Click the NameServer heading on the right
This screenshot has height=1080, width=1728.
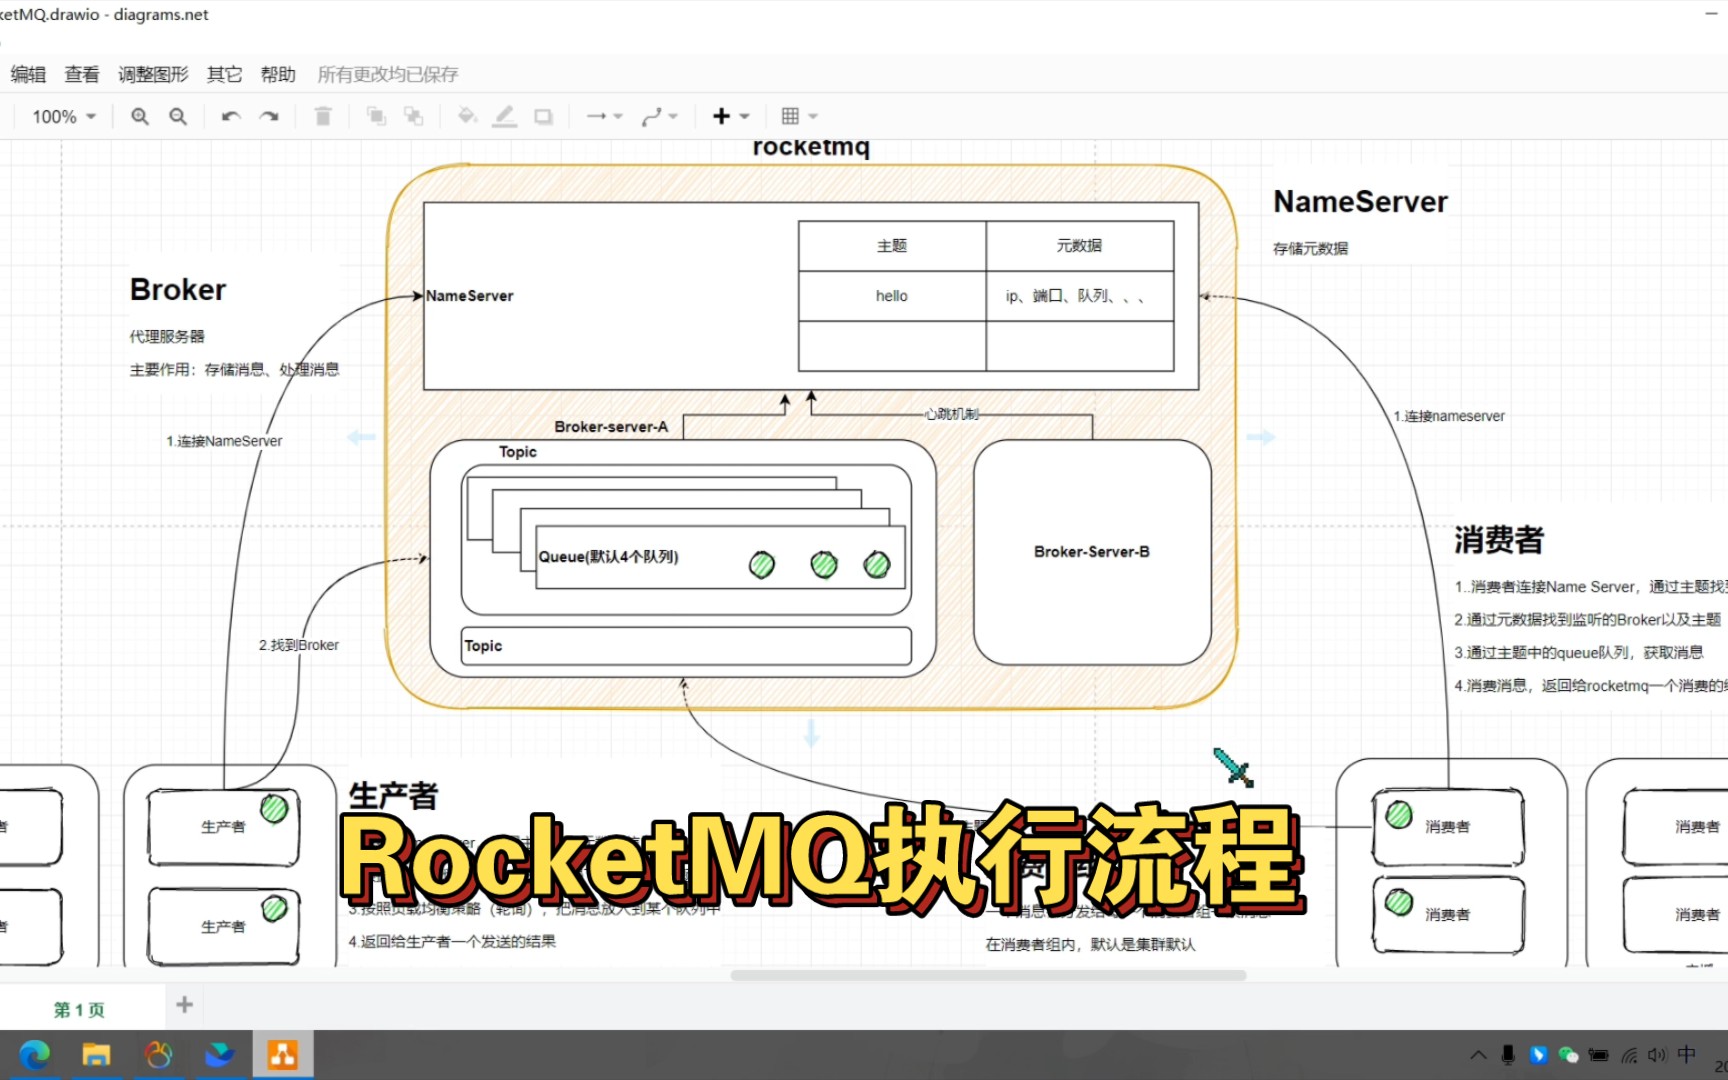(1360, 202)
